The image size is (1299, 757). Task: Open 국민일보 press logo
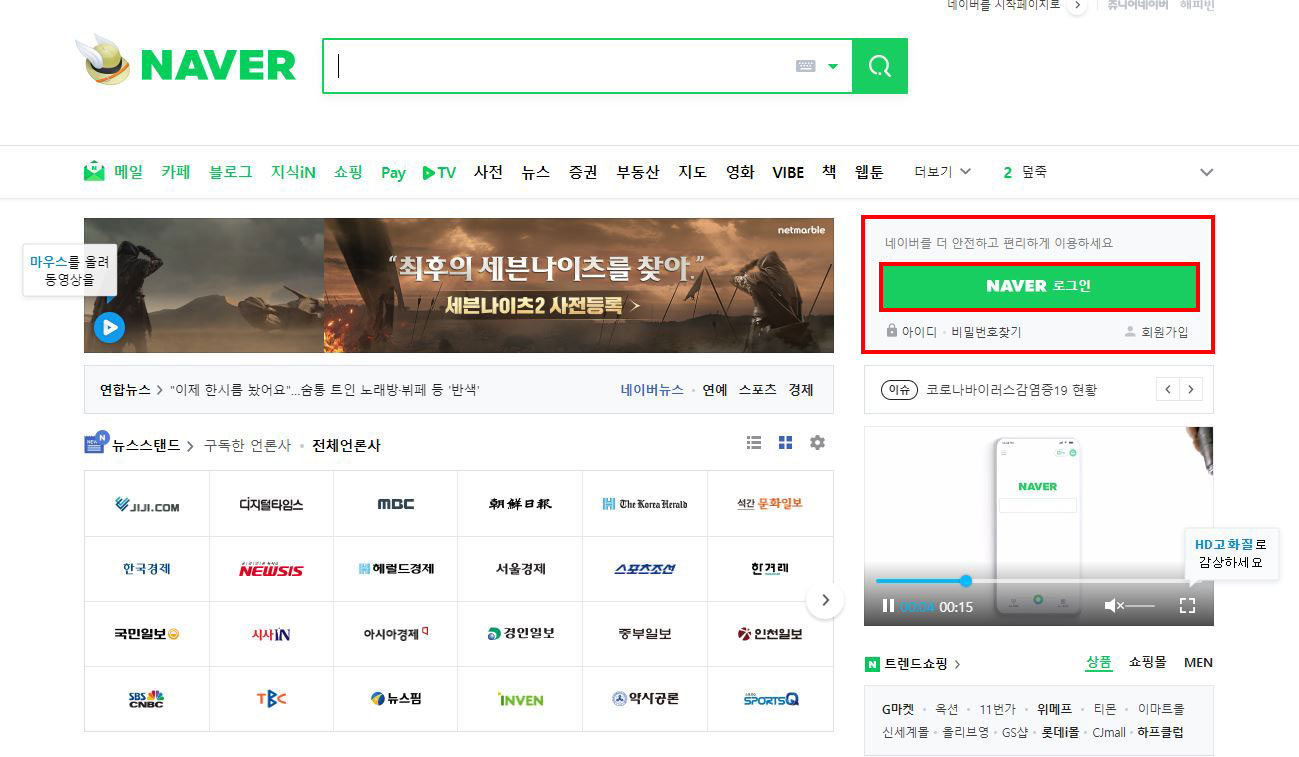[147, 634]
